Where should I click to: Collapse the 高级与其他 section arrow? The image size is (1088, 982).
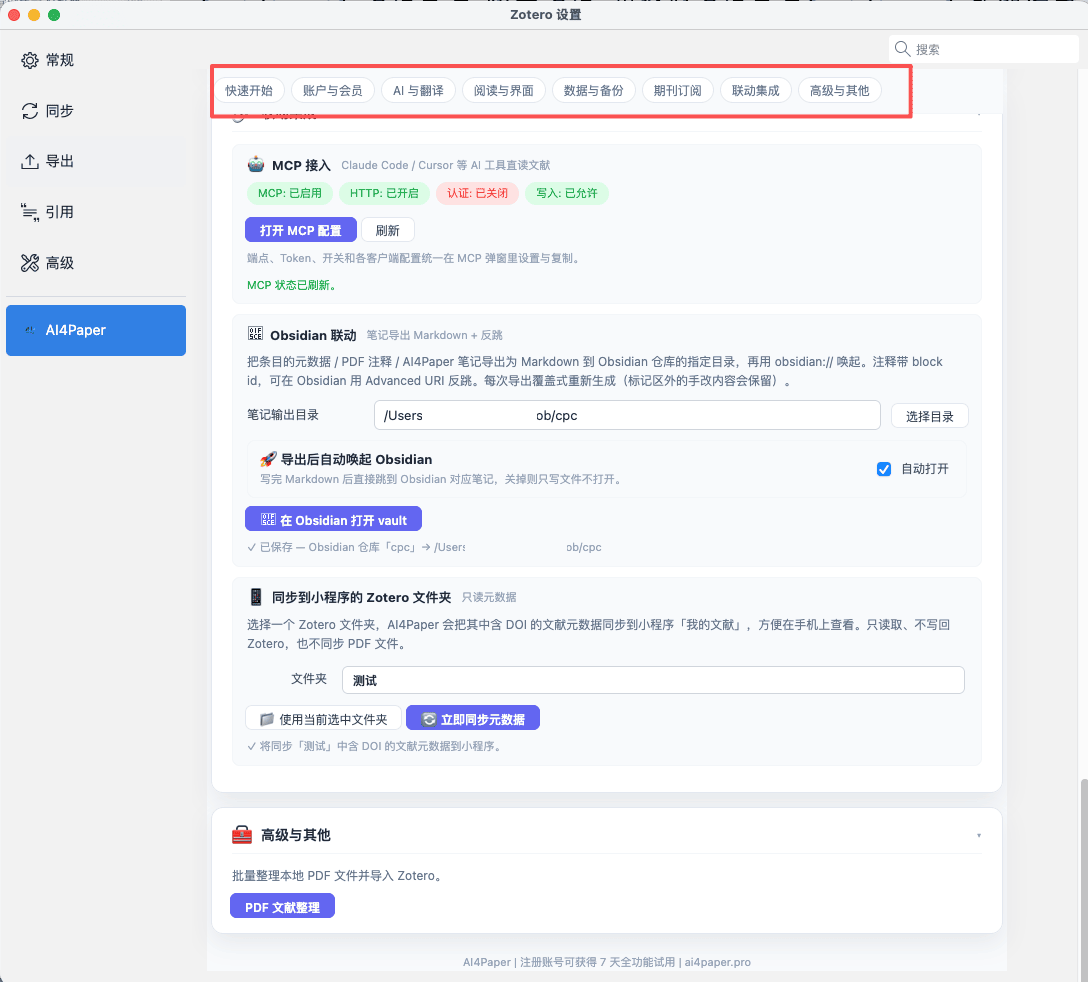(x=978, y=835)
